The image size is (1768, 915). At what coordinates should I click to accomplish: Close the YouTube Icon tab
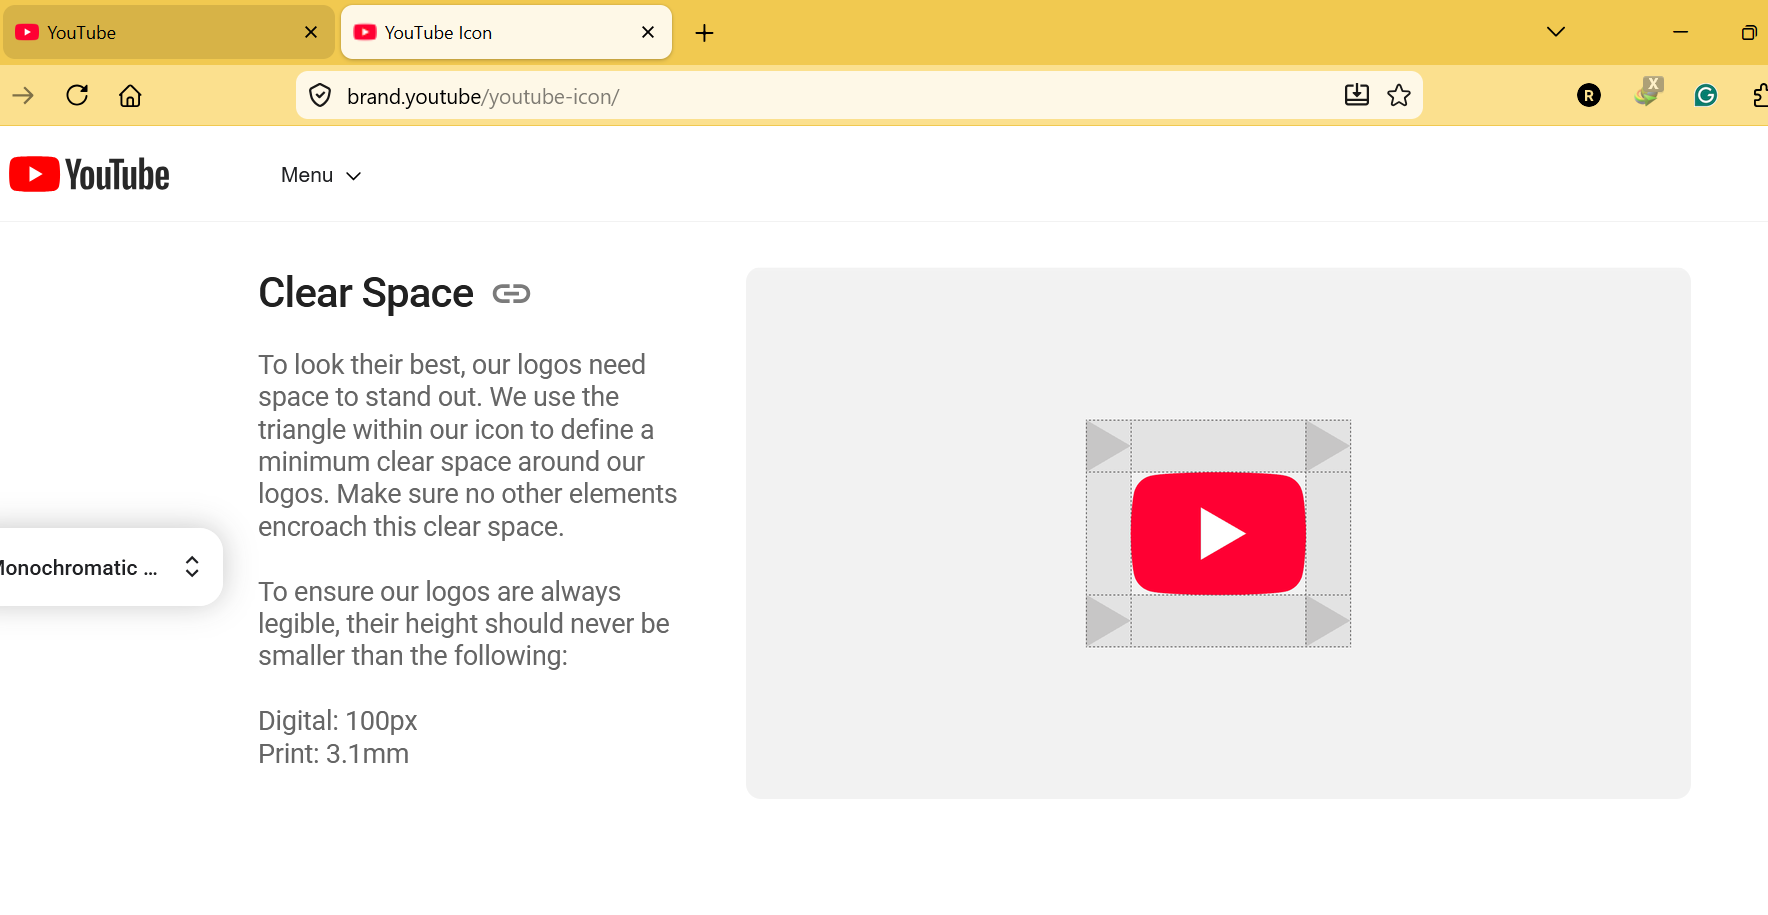pyautogui.click(x=648, y=33)
